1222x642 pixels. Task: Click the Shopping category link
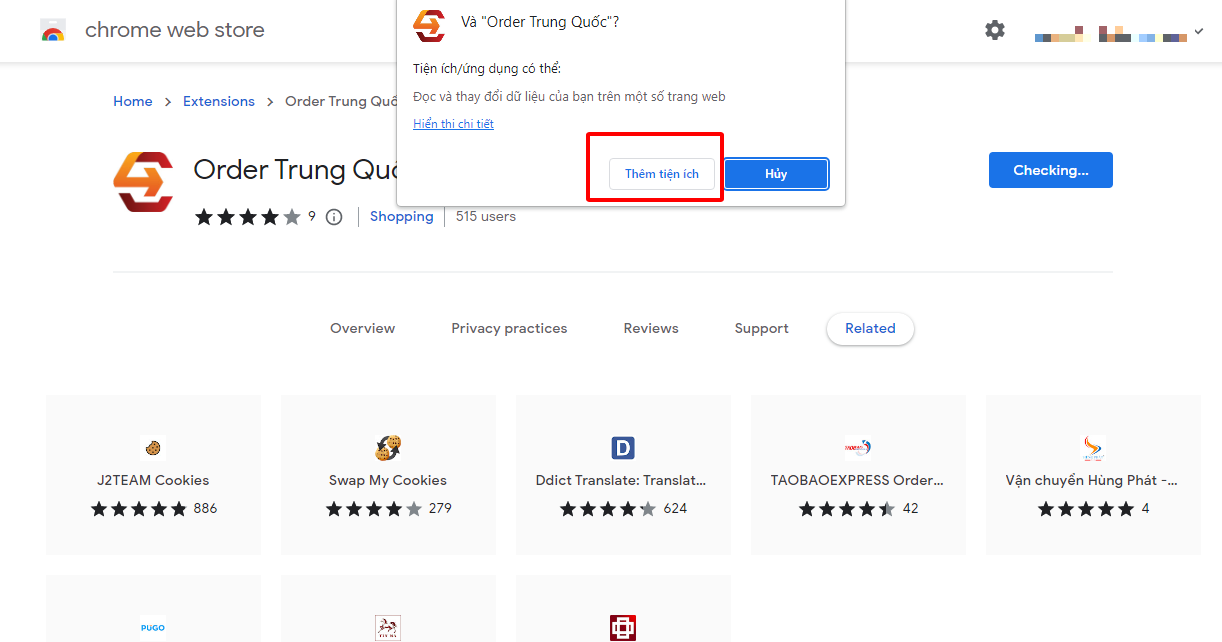tap(401, 216)
